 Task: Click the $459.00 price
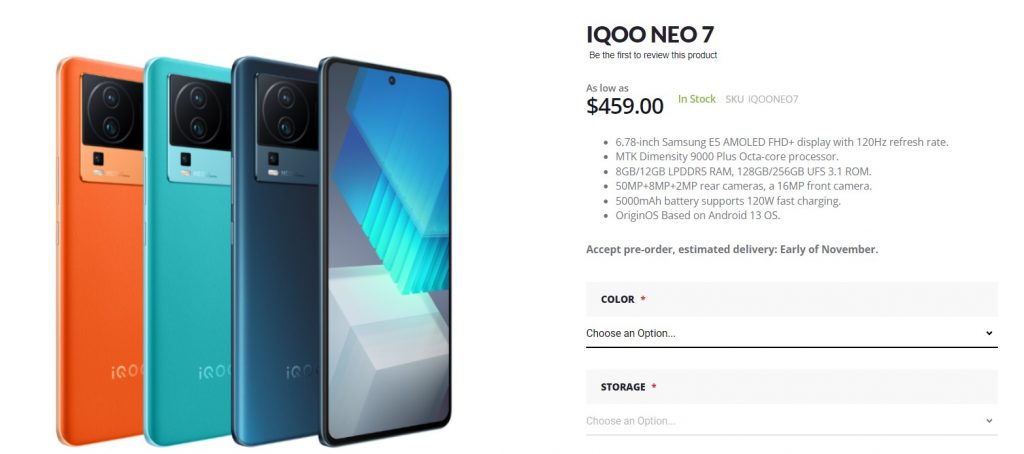pos(625,105)
